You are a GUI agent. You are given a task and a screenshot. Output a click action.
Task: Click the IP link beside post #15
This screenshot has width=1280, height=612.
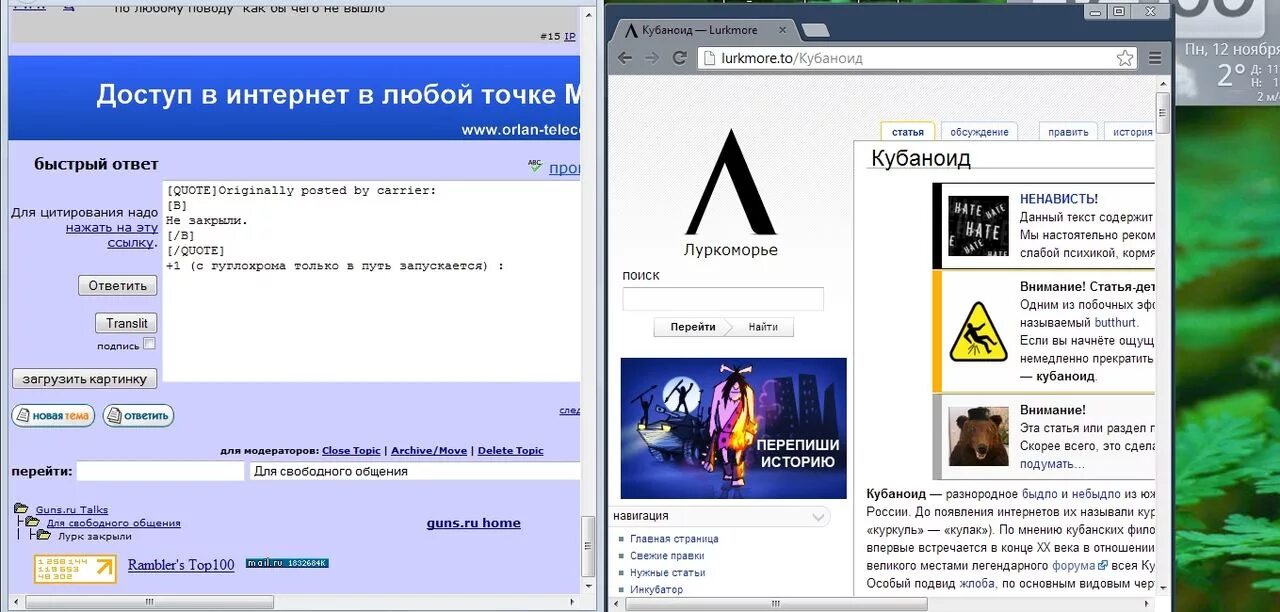tap(570, 36)
